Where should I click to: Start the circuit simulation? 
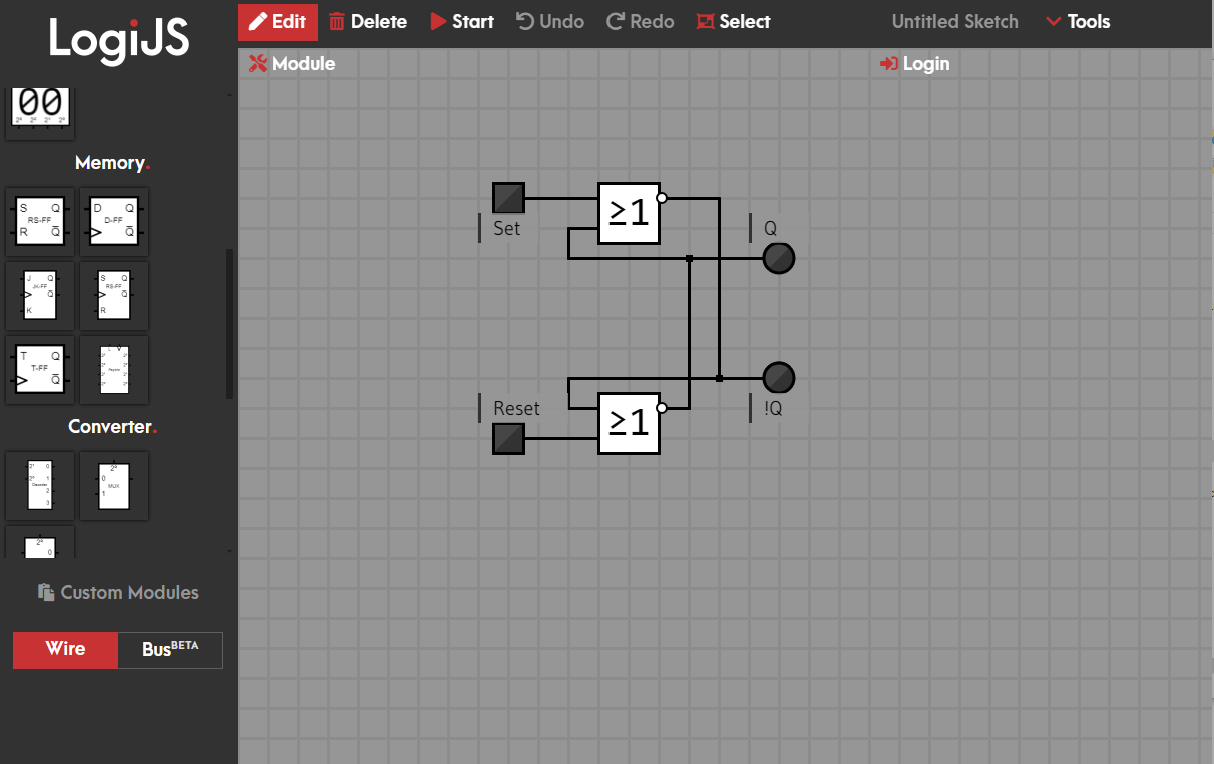click(x=462, y=21)
